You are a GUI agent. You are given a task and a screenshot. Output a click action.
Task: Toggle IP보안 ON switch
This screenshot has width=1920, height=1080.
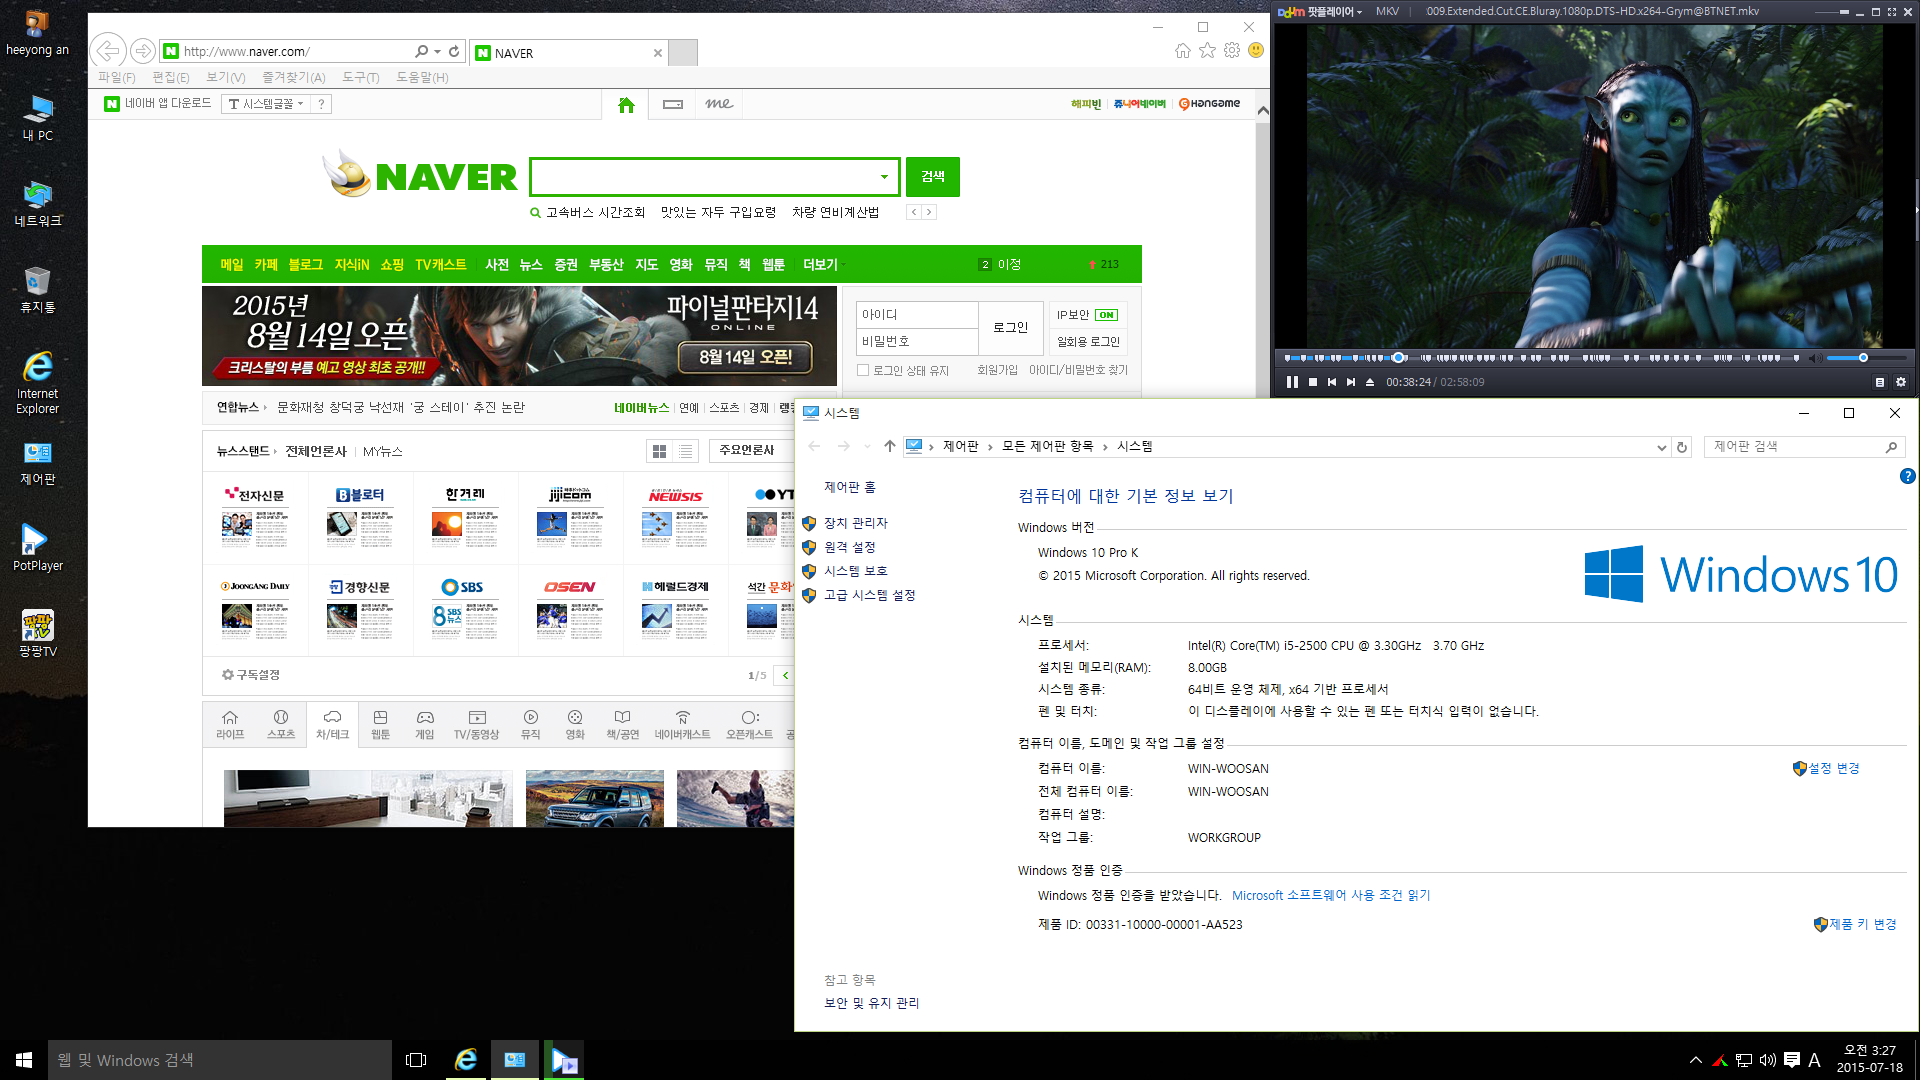(1106, 315)
